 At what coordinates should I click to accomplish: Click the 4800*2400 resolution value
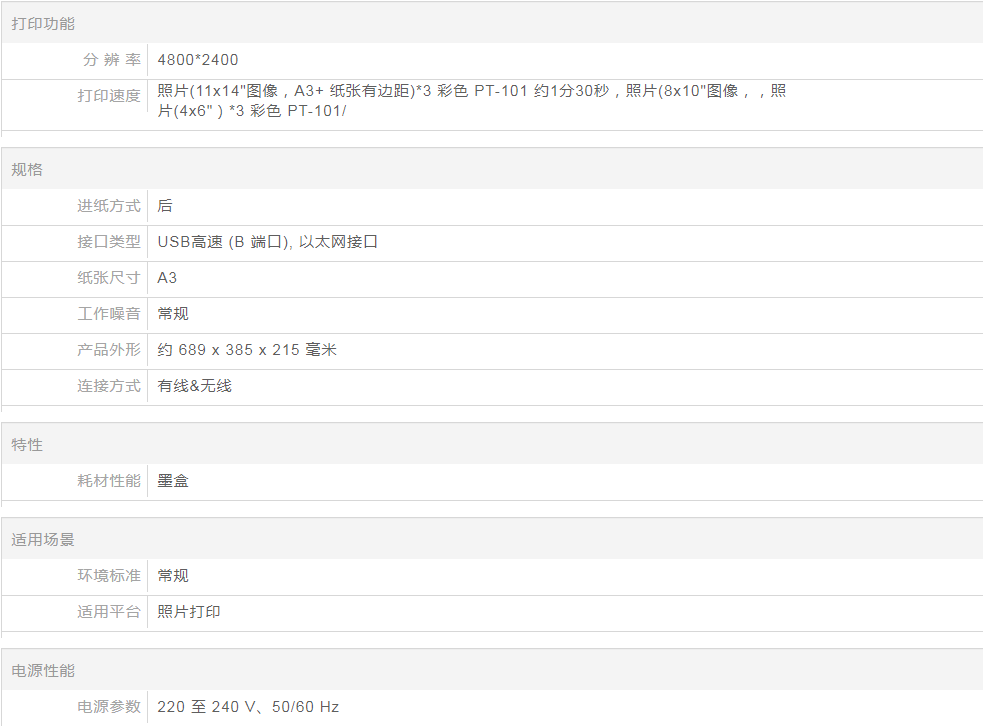coord(198,60)
